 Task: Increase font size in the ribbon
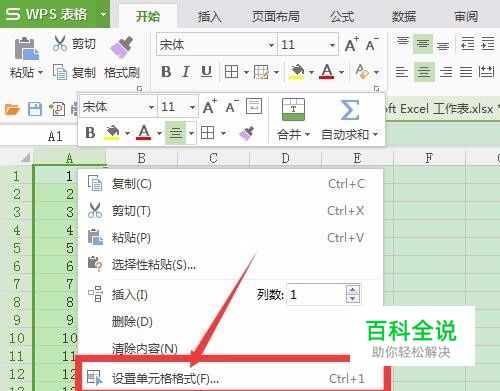[x=351, y=45]
